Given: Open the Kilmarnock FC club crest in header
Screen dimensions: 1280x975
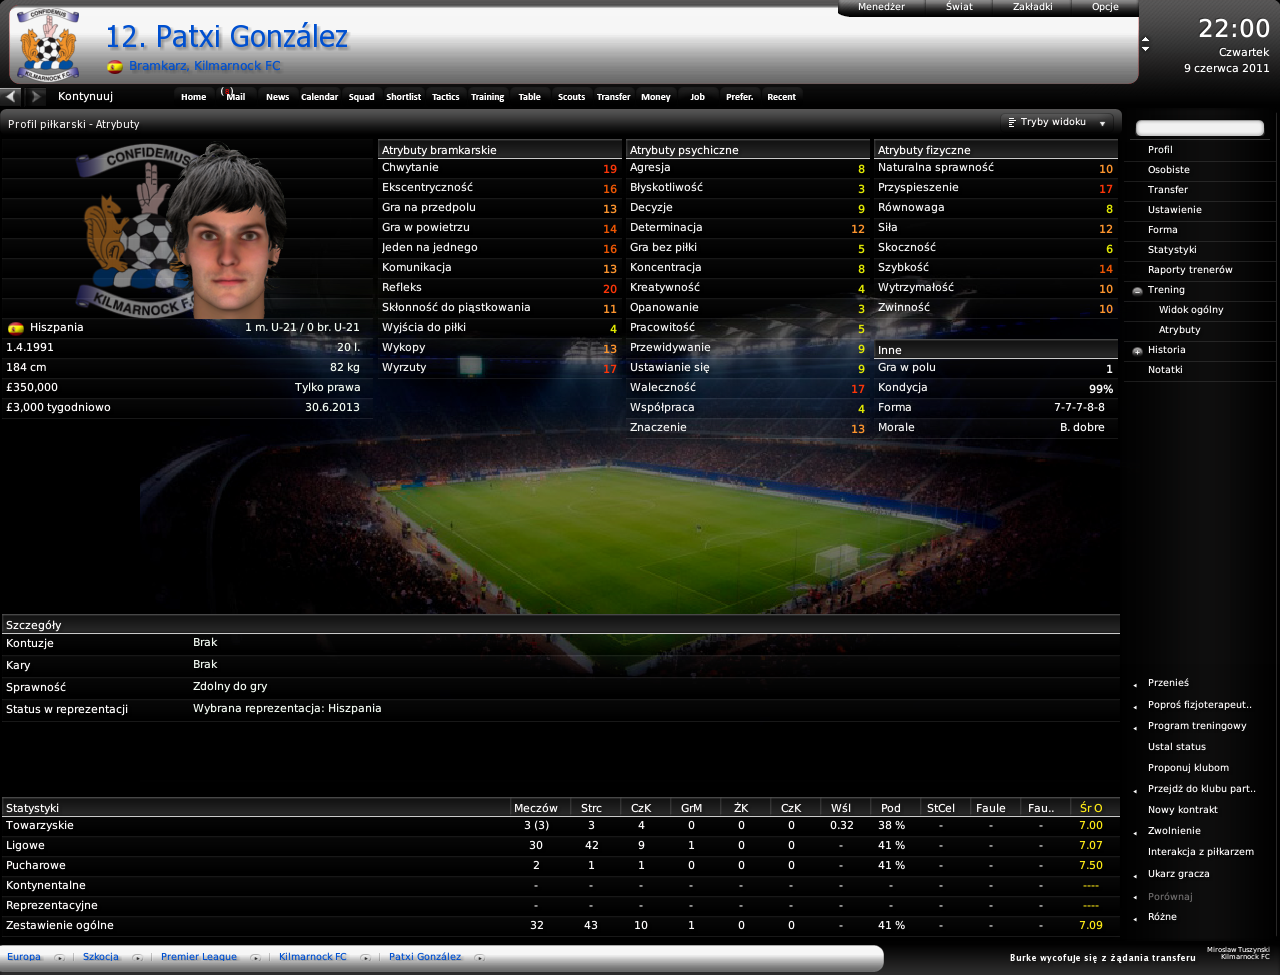Looking at the screenshot, I should pyautogui.click(x=48, y=46).
